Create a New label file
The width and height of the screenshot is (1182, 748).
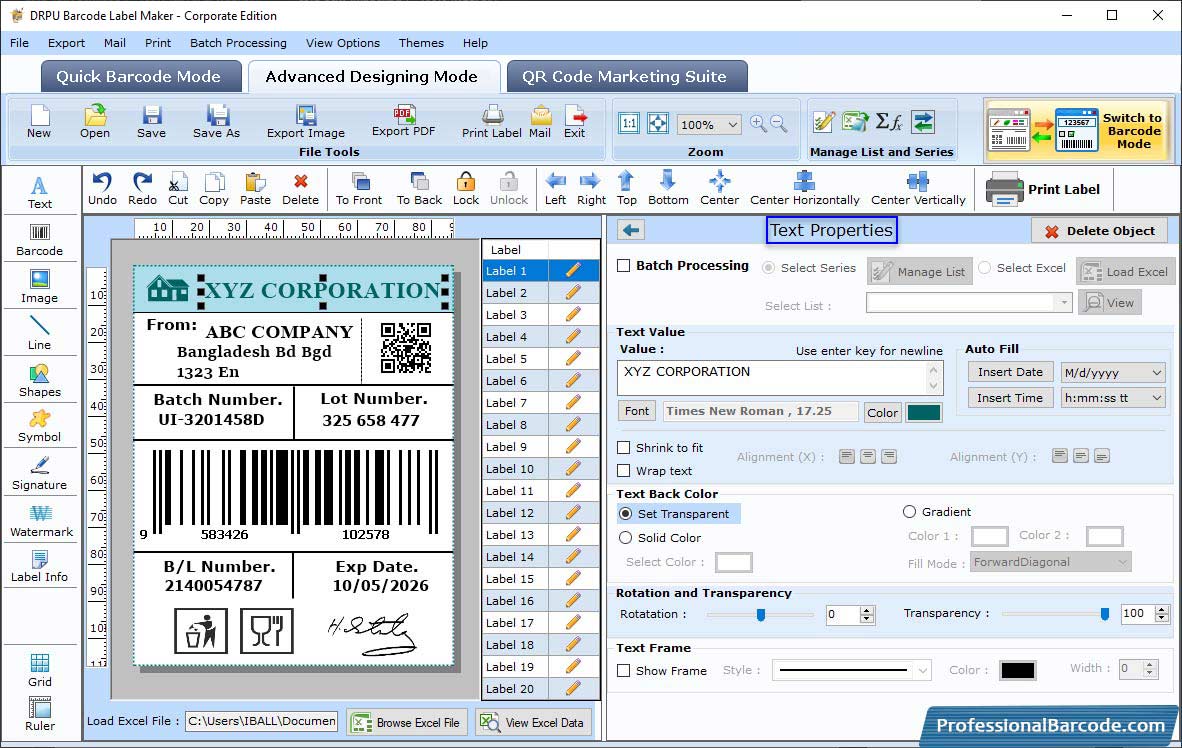point(39,122)
